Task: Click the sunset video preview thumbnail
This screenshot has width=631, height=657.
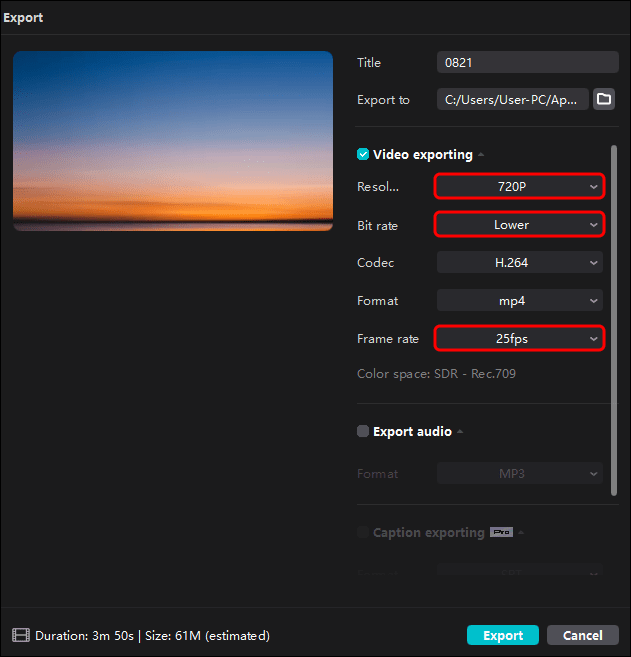Action: (x=173, y=141)
